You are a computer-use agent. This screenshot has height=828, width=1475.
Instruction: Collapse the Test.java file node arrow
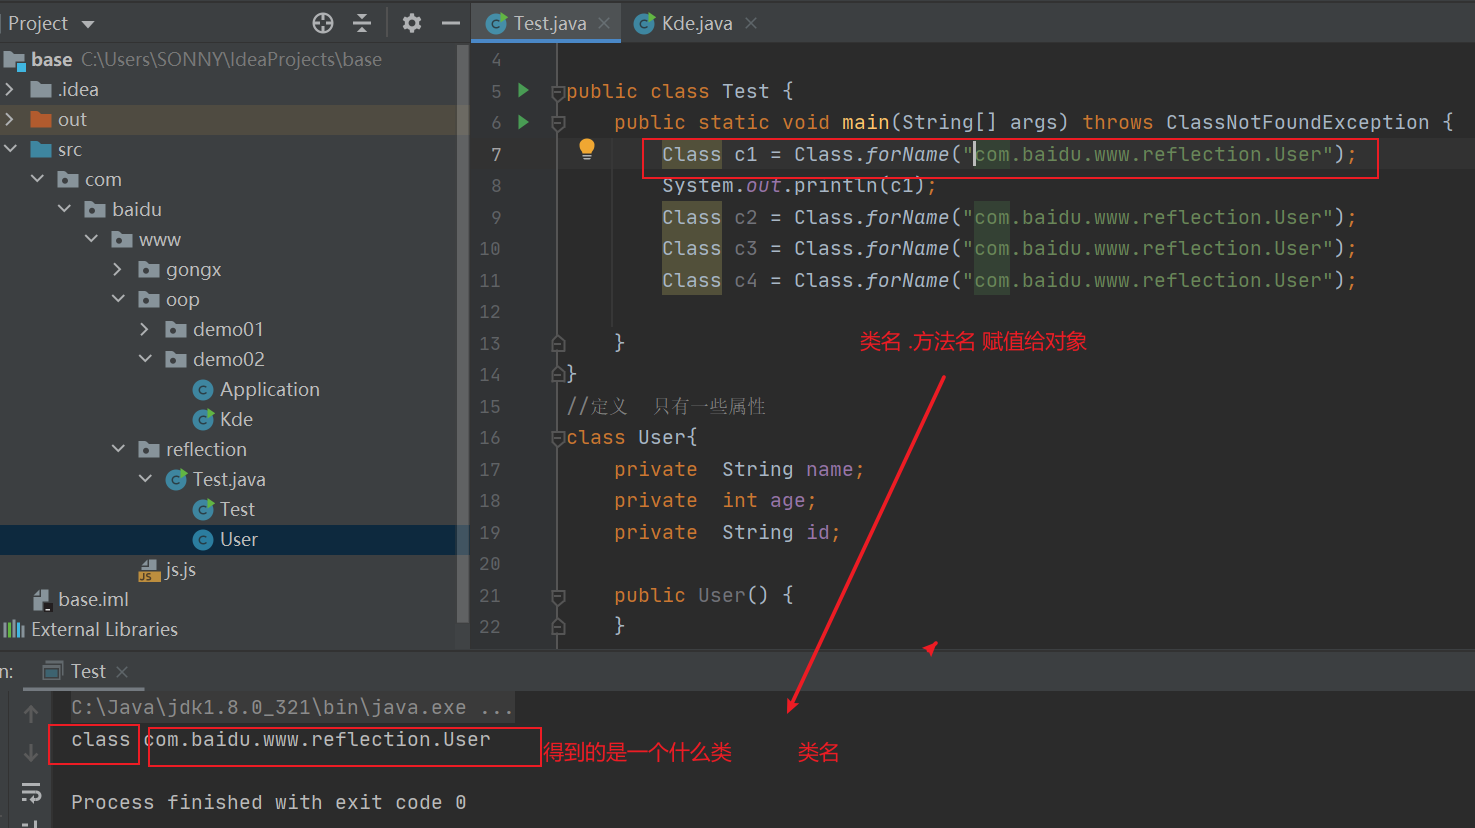(x=145, y=479)
